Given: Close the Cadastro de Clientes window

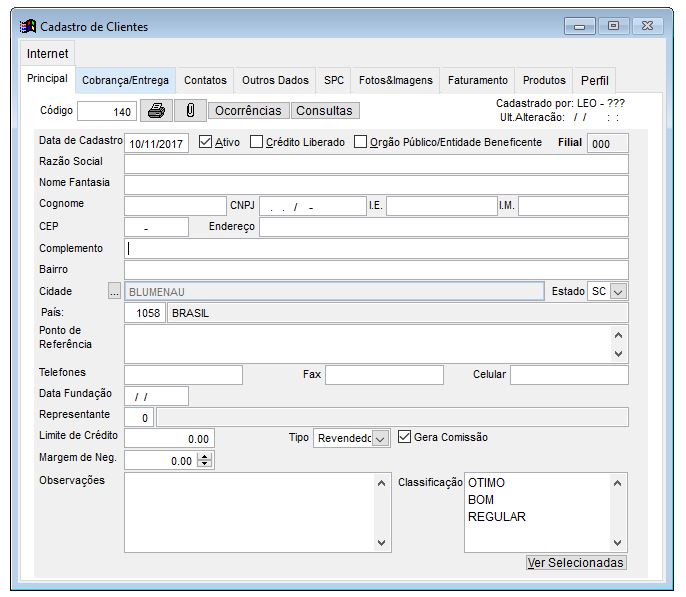Looking at the screenshot, I should 647,26.
